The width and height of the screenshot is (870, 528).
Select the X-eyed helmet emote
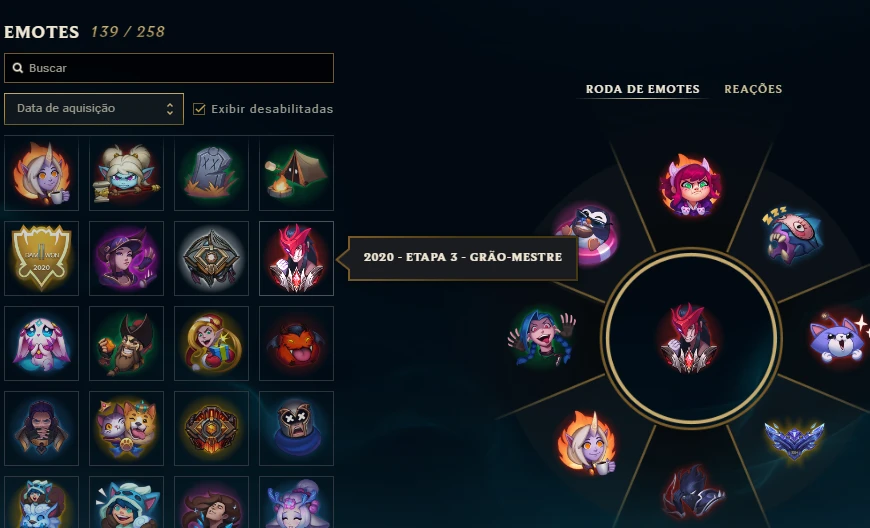pyautogui.click(x=296, y=428)
